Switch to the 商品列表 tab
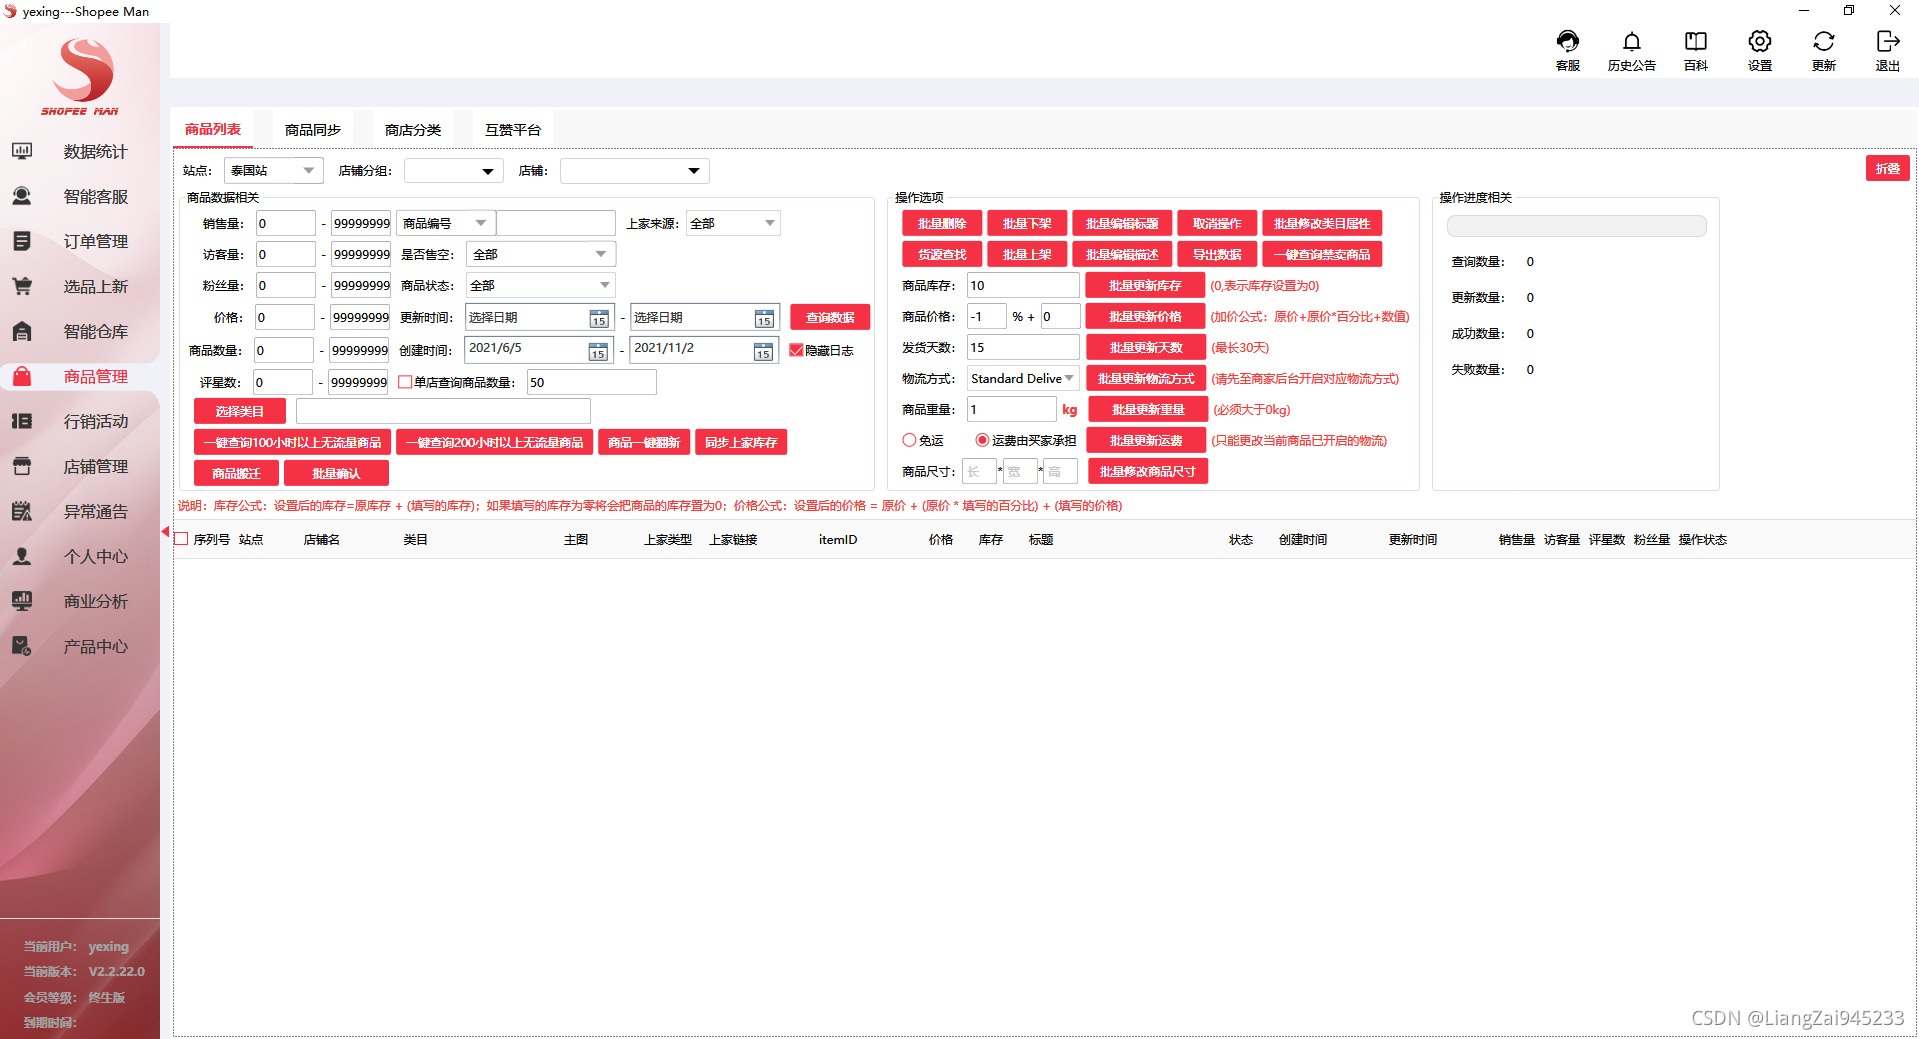This screenshot has height=1039, width=1919. (213, 130)
